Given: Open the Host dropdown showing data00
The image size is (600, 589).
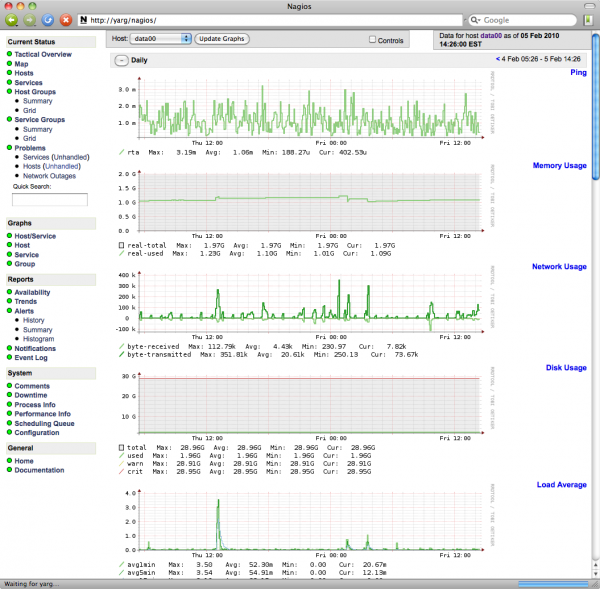Looking at the screenshot, I should coord(161,38).
